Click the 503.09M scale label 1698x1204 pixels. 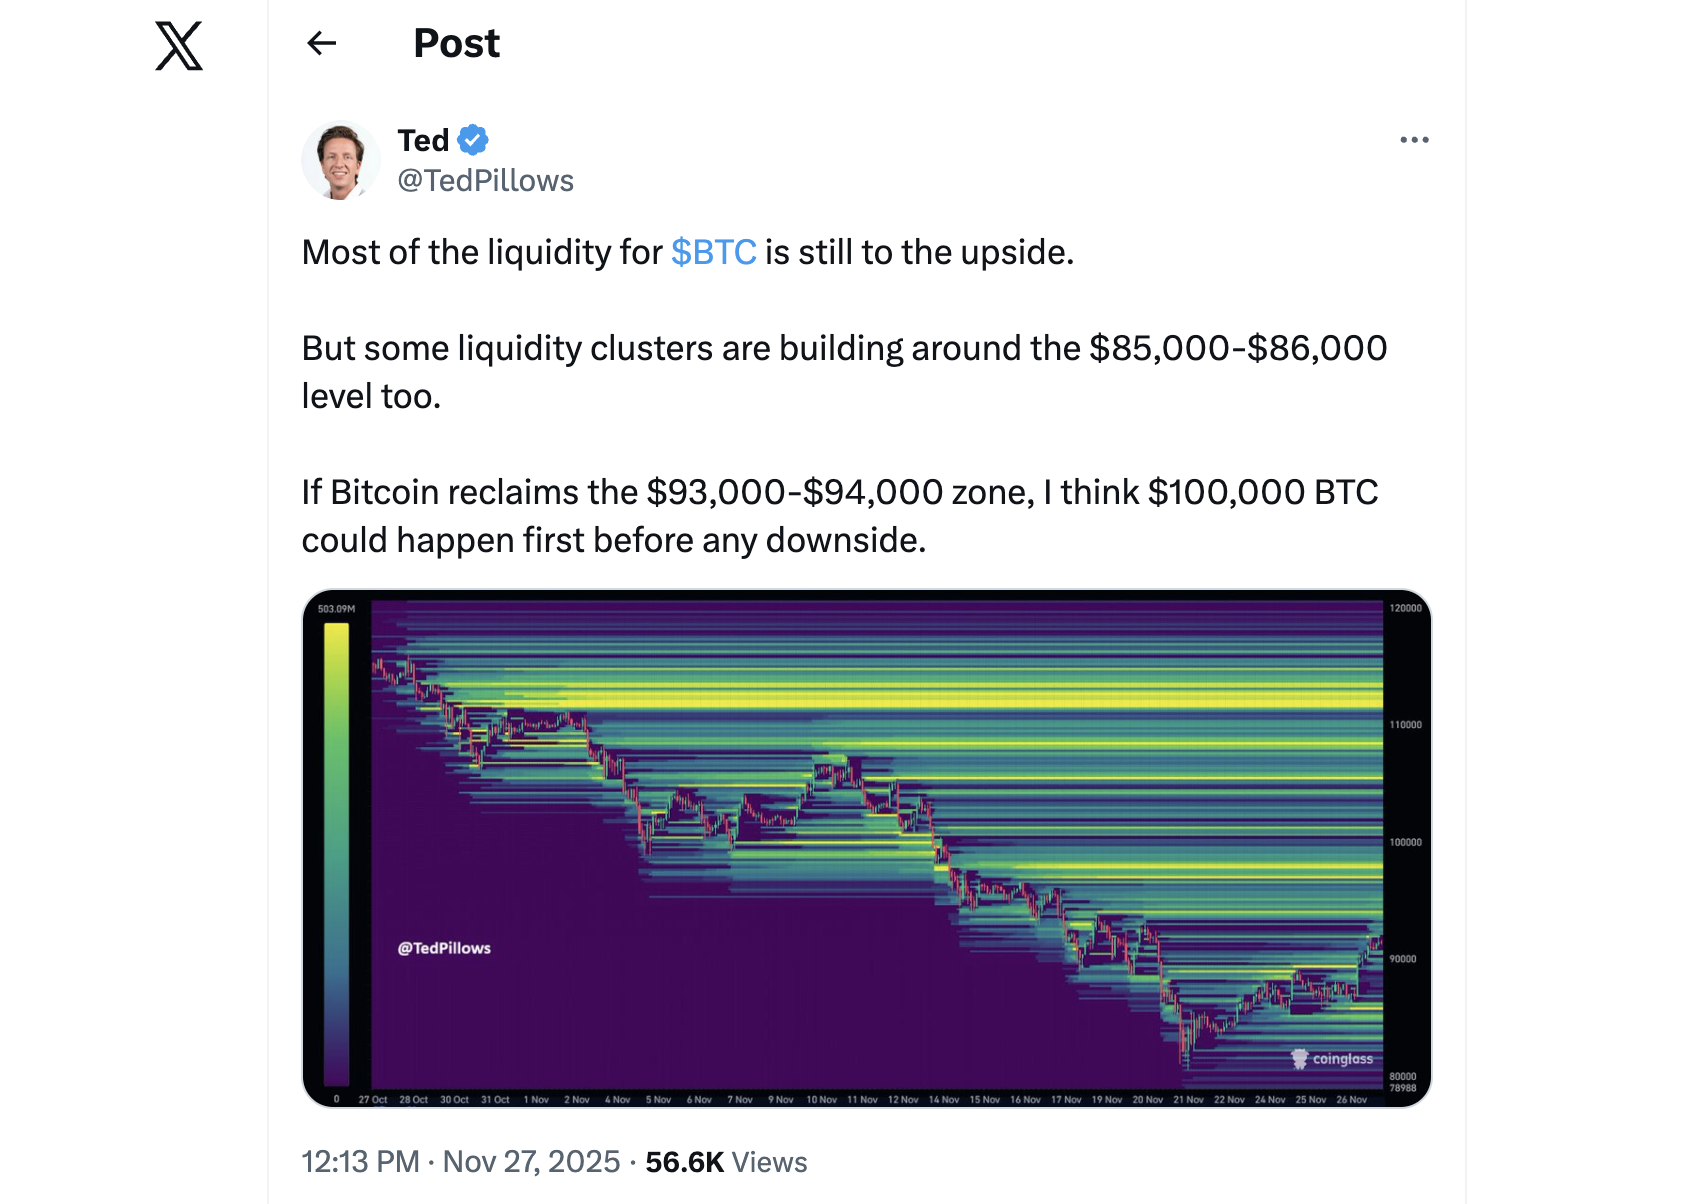[336, 609]
